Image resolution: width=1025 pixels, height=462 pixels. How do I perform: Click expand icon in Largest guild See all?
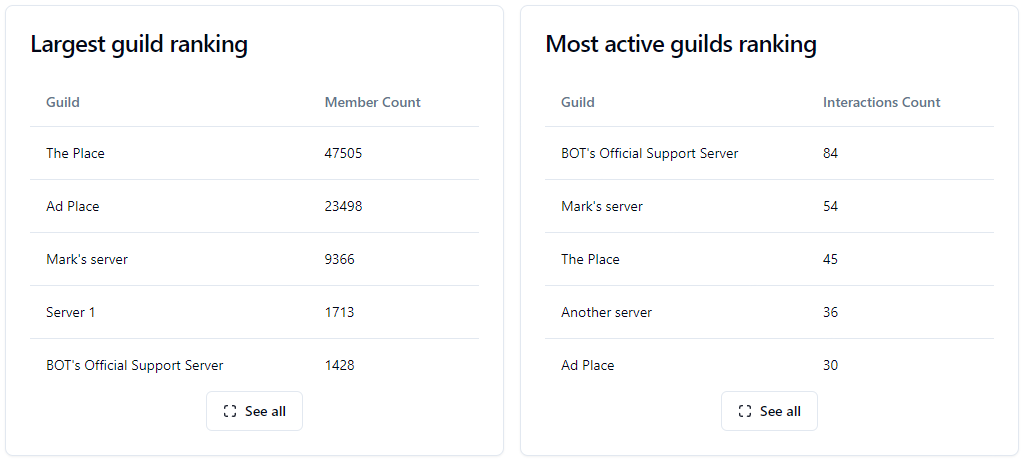click(230, 411)
